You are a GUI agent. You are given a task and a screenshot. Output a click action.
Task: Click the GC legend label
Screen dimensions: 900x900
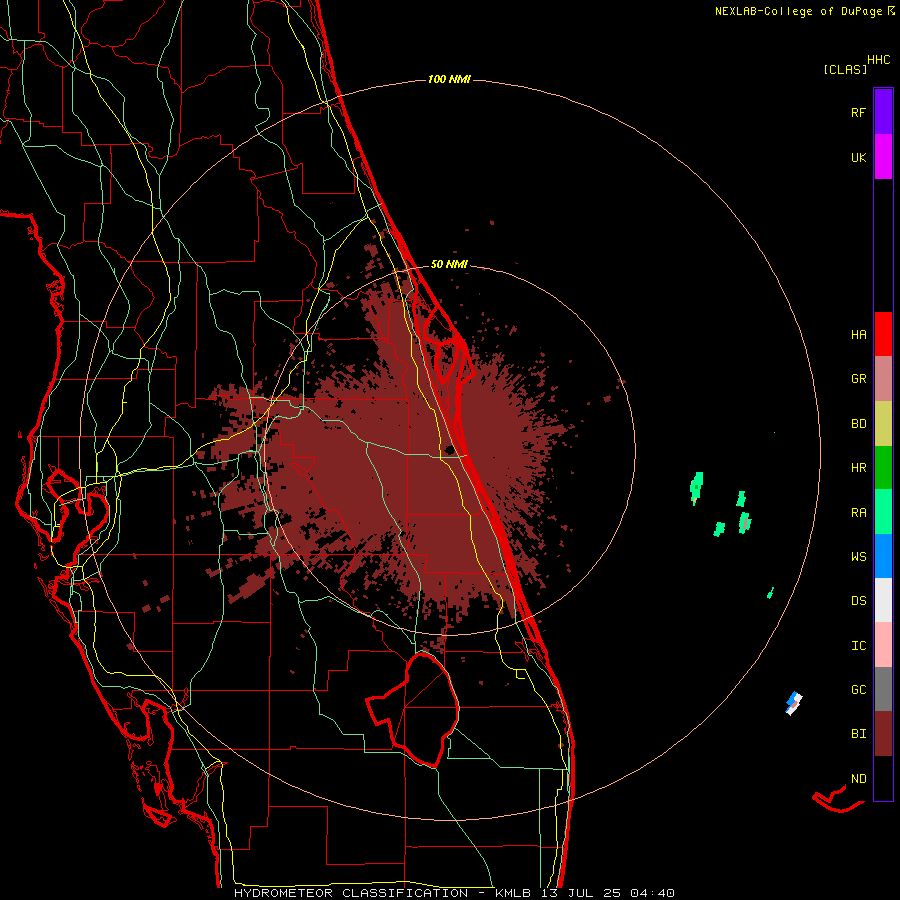pos(858,690)
